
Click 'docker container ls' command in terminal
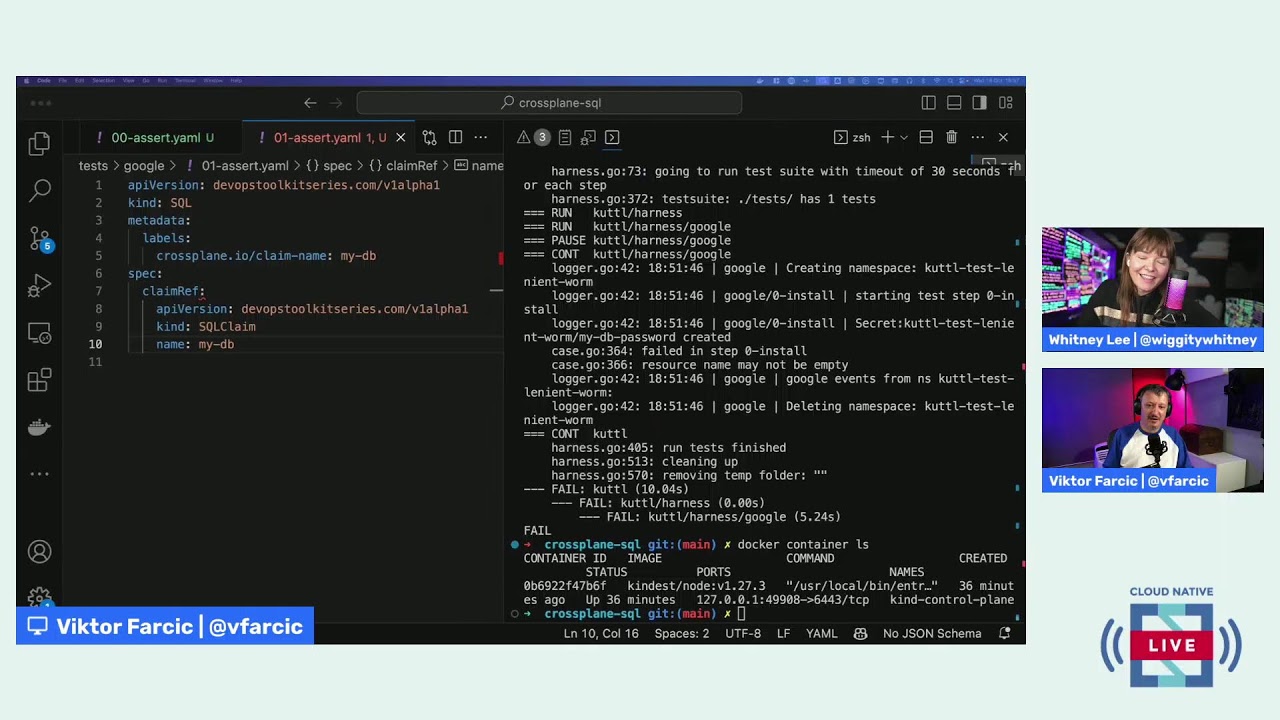[x=803, y=545]
